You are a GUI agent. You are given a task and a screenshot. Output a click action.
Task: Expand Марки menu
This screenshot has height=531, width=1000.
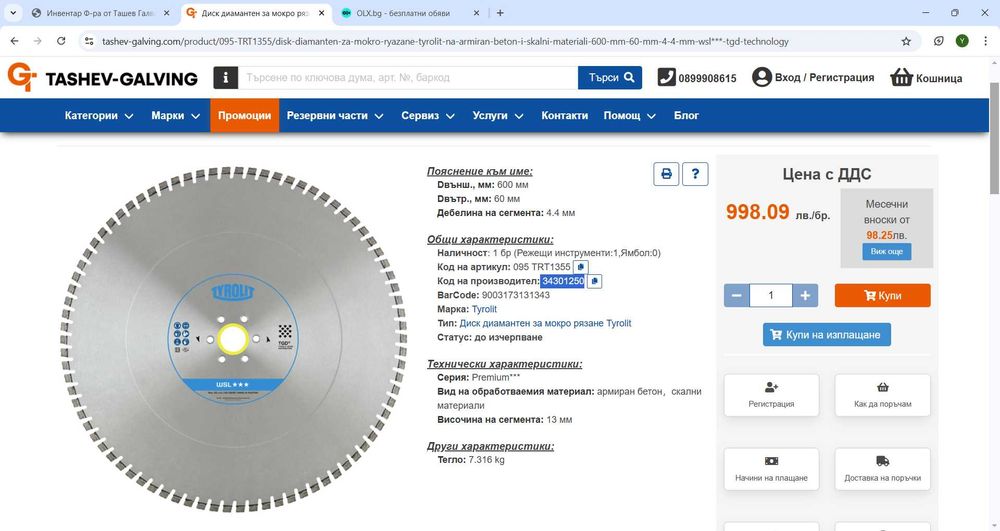175,115
